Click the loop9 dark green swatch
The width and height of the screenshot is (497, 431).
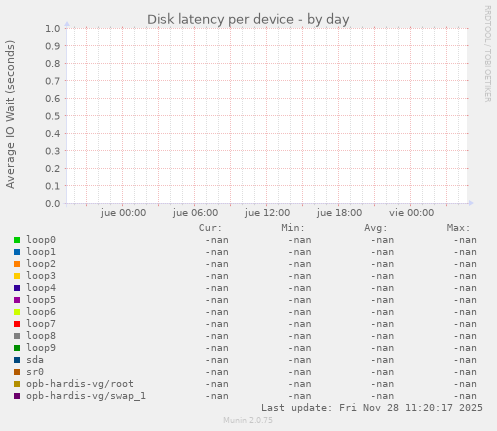pos(17,348)
